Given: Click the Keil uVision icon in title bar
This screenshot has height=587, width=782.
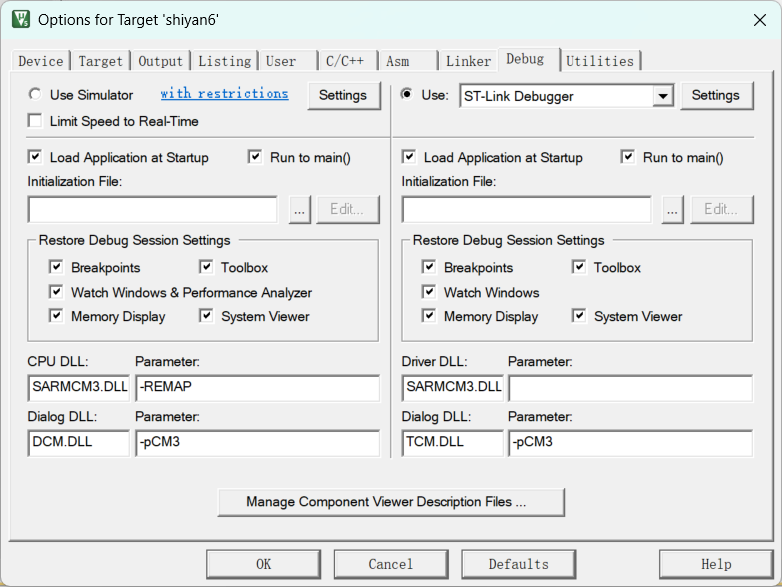Looking at the screenshot, I should 20,19.
